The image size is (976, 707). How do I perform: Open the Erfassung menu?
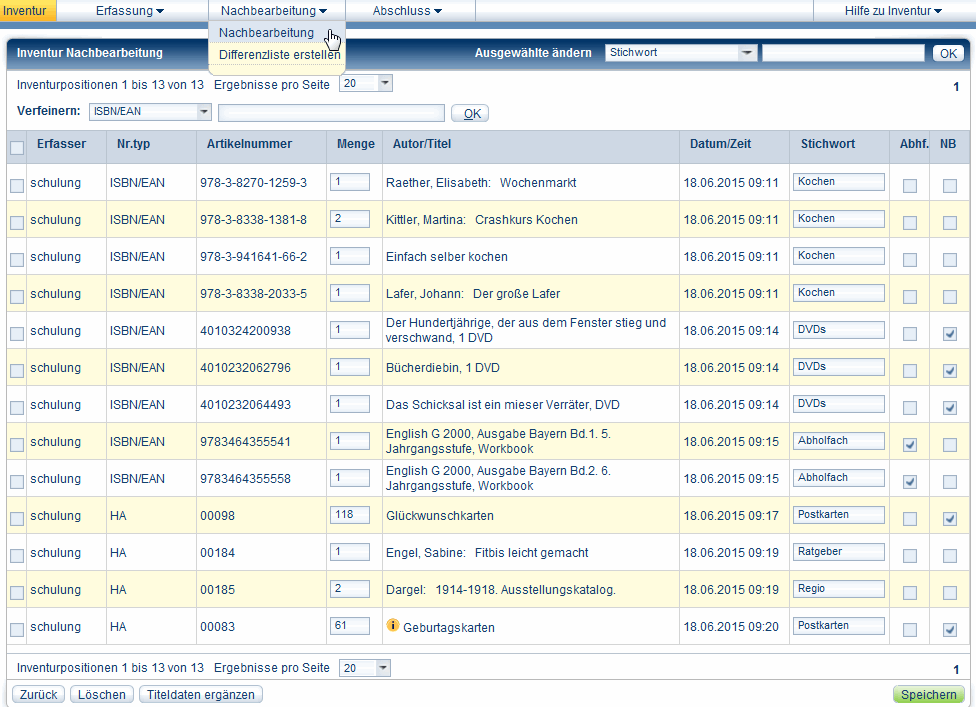(130, 11)
